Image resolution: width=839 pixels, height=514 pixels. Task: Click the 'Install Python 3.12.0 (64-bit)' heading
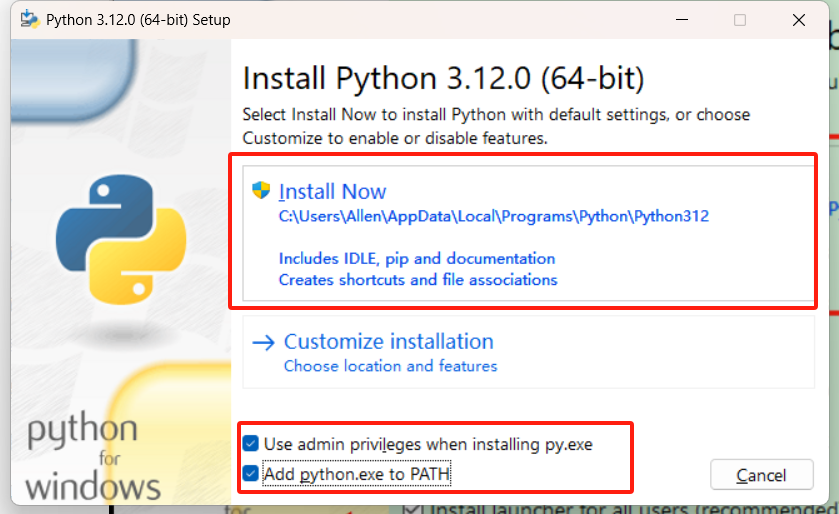[x=443, y=79]
